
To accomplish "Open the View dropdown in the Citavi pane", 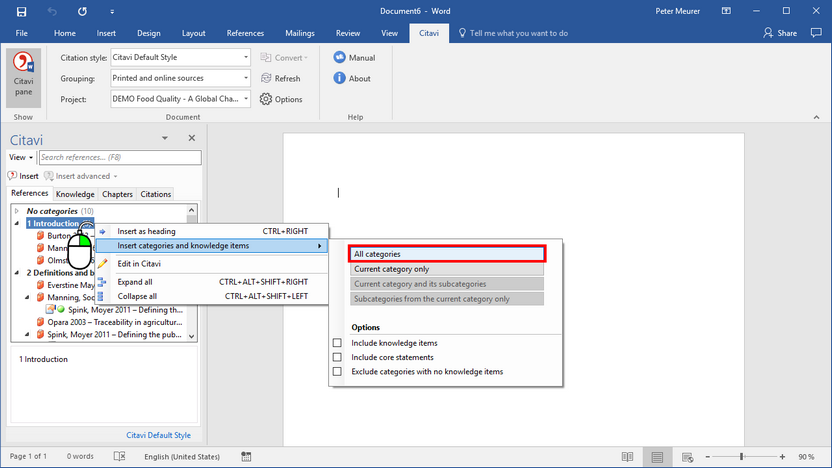I will (x=21, y=157).
